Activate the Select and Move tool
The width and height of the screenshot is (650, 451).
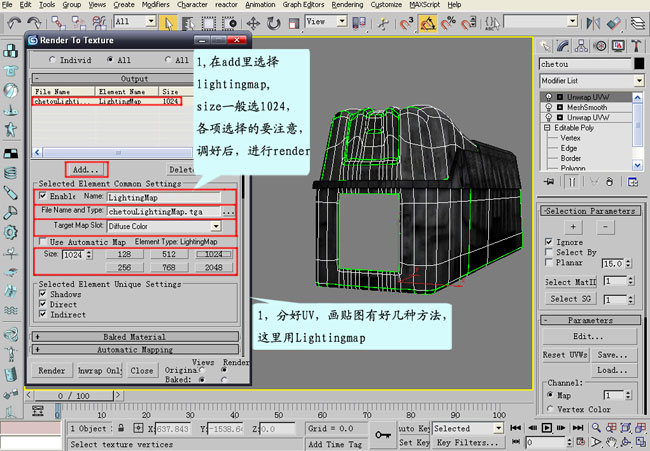click(253, 23)
